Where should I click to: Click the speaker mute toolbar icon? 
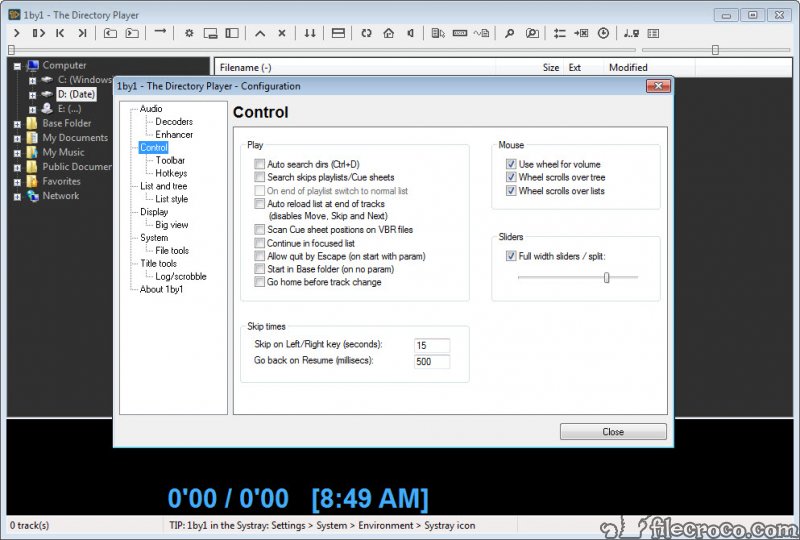pos(410,33)
